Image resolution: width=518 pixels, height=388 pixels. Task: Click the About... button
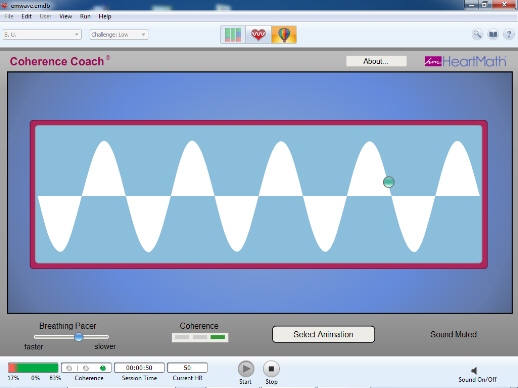(376, 61)
